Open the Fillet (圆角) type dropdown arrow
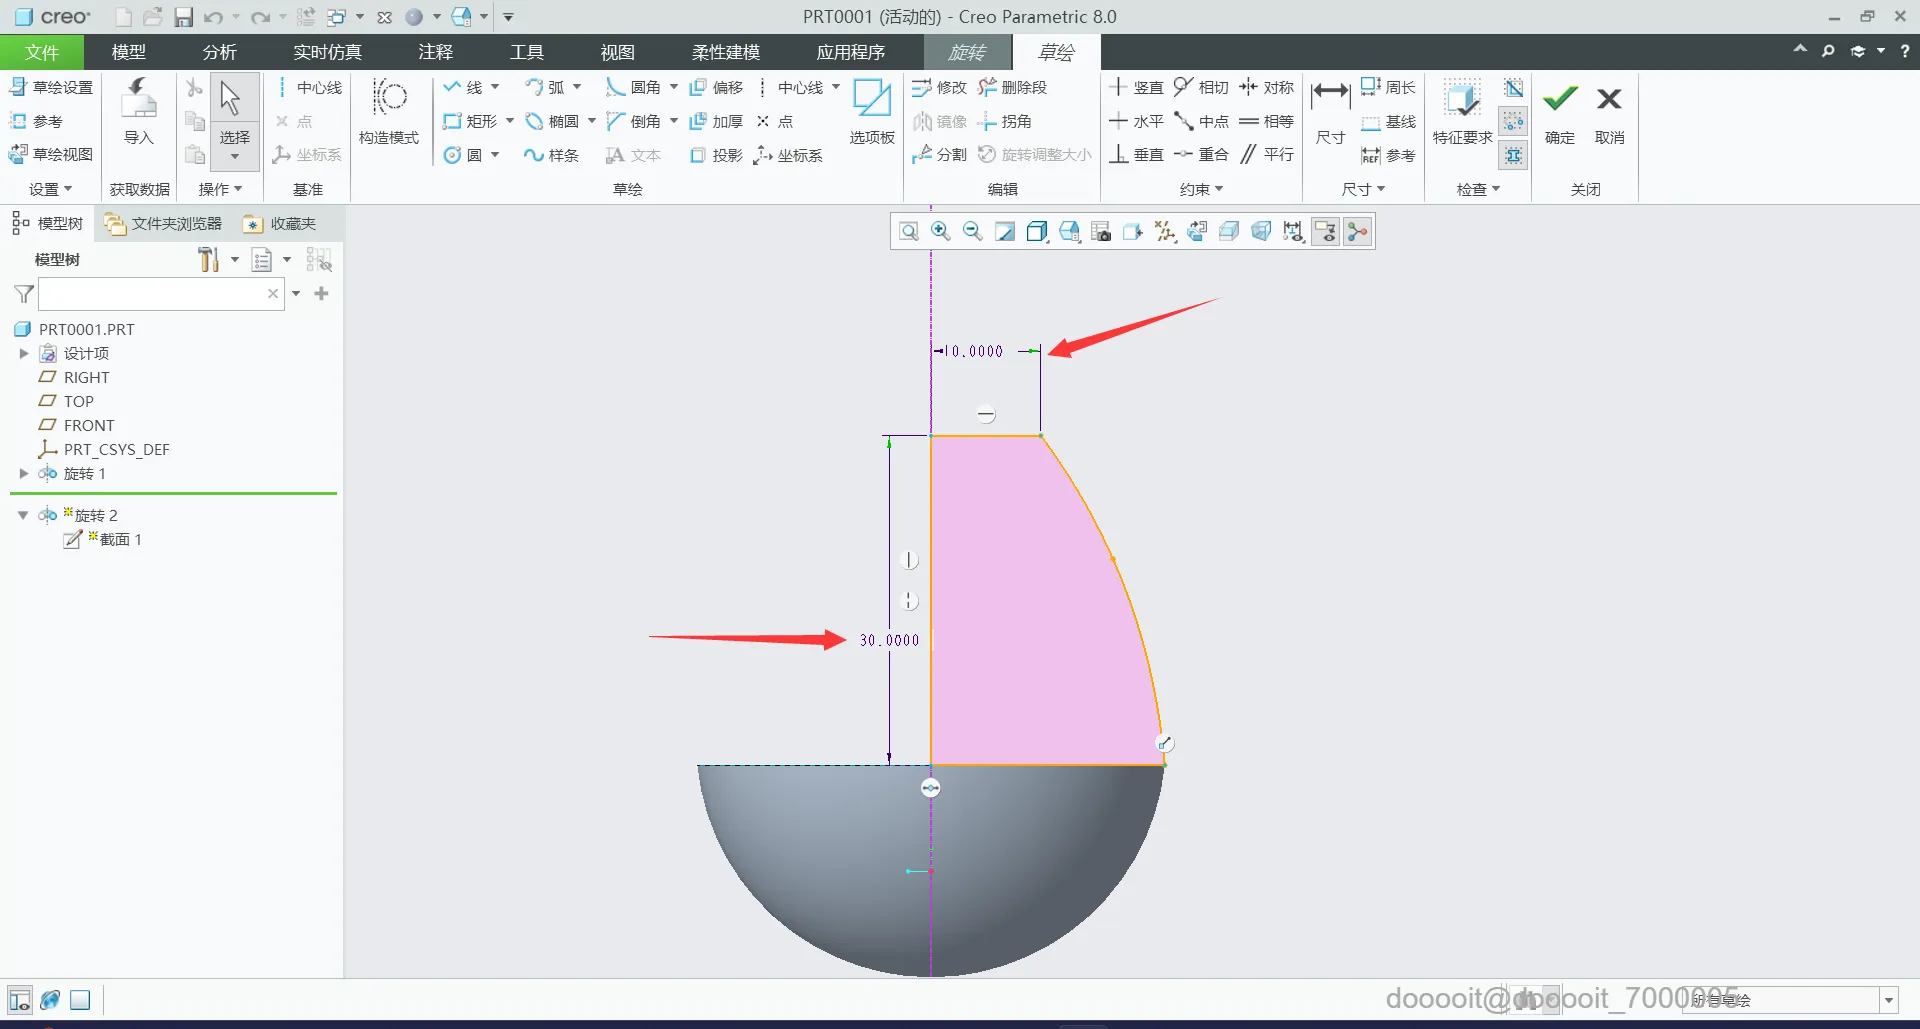Screen dimensions: 1920x1029 (x=674, y=88)
